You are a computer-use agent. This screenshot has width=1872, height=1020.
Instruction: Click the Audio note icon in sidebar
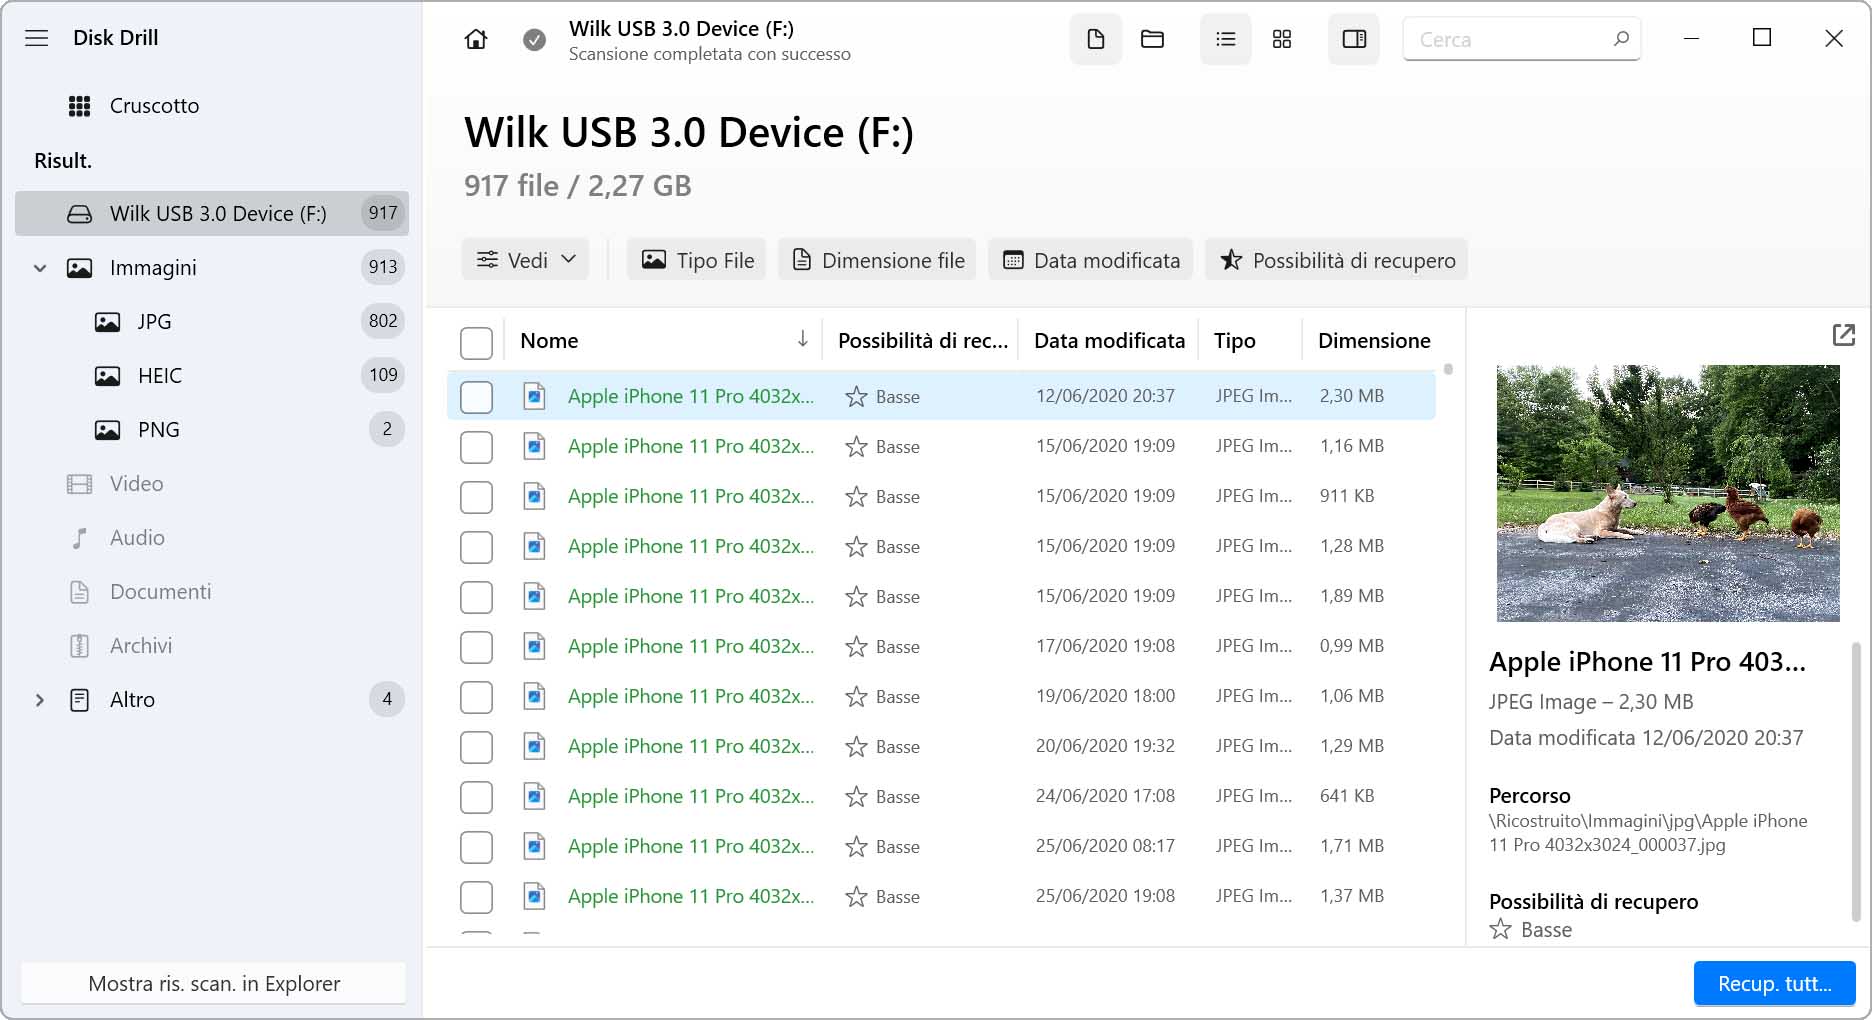point(80,538)
